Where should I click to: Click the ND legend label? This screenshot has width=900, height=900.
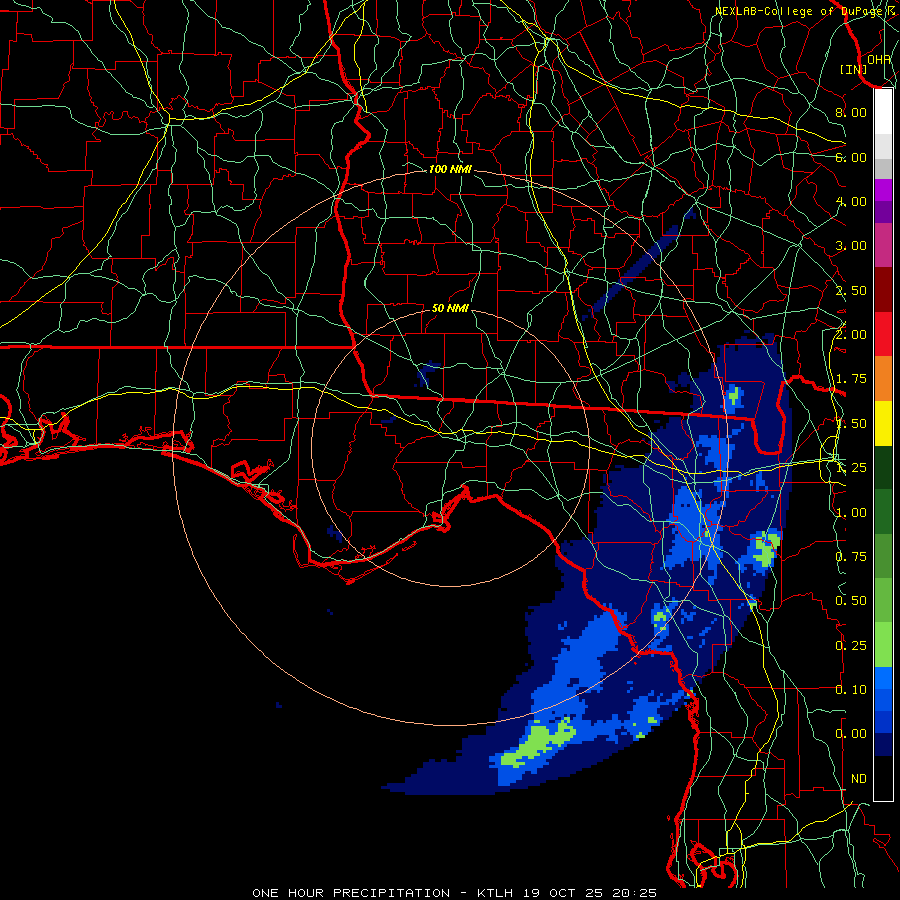859,779
